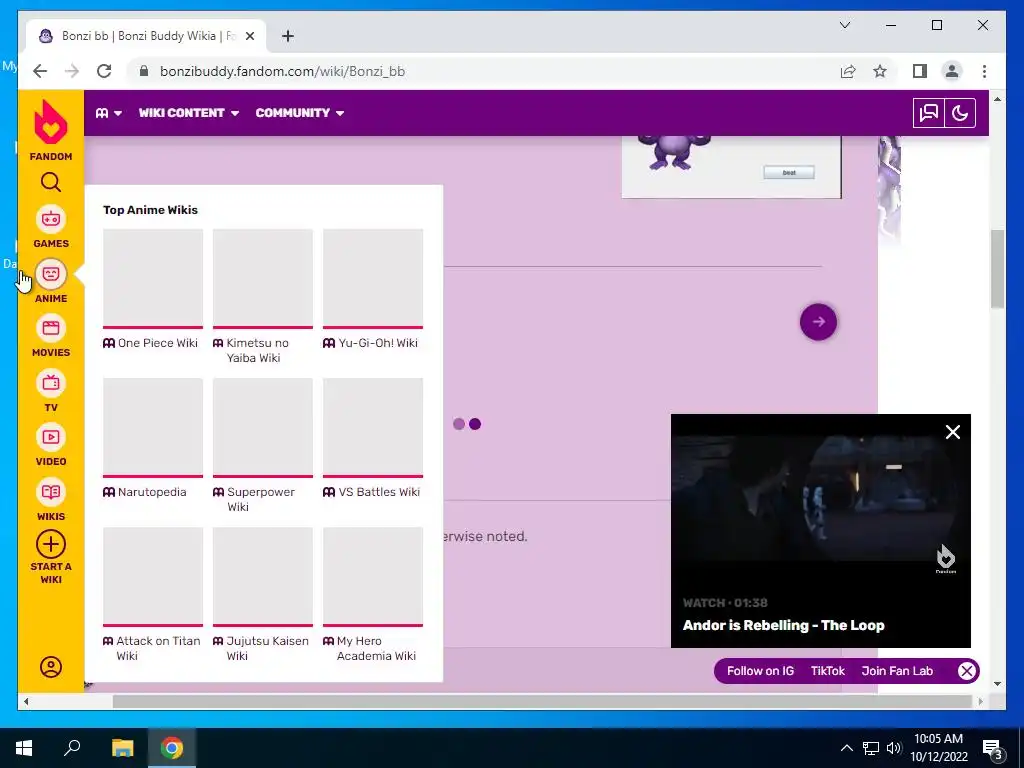The image size is (1024, 768).
Task: Close the Bonzi bb tab
Action: click(249, 36)
